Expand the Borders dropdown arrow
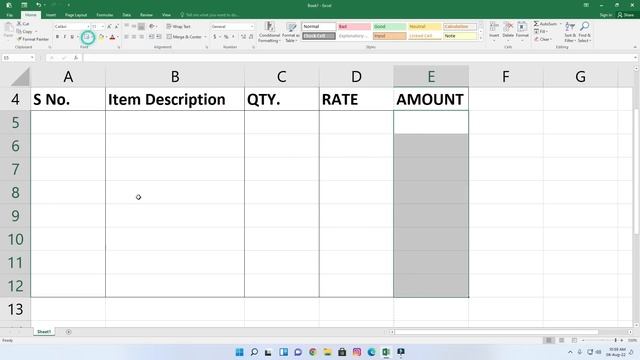Image resolution: width=640 pixels, height=360 pixels. (92, 37)
